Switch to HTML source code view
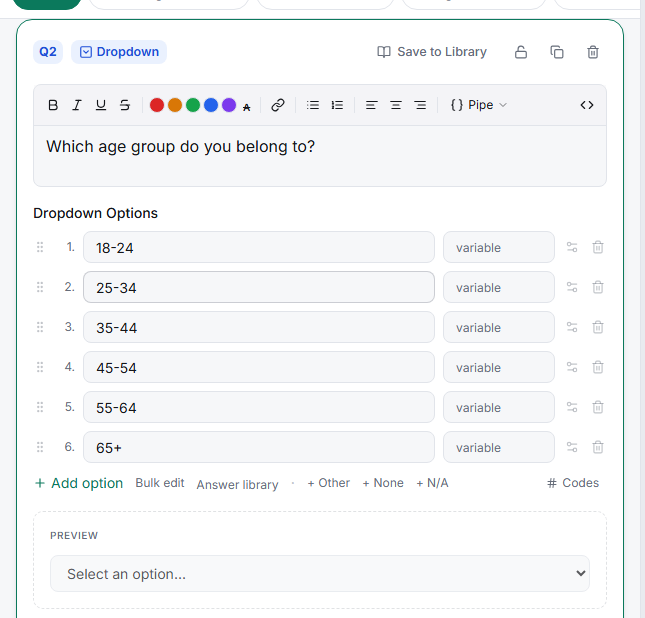This screenshot has width=645, height=618. point(587,105)
